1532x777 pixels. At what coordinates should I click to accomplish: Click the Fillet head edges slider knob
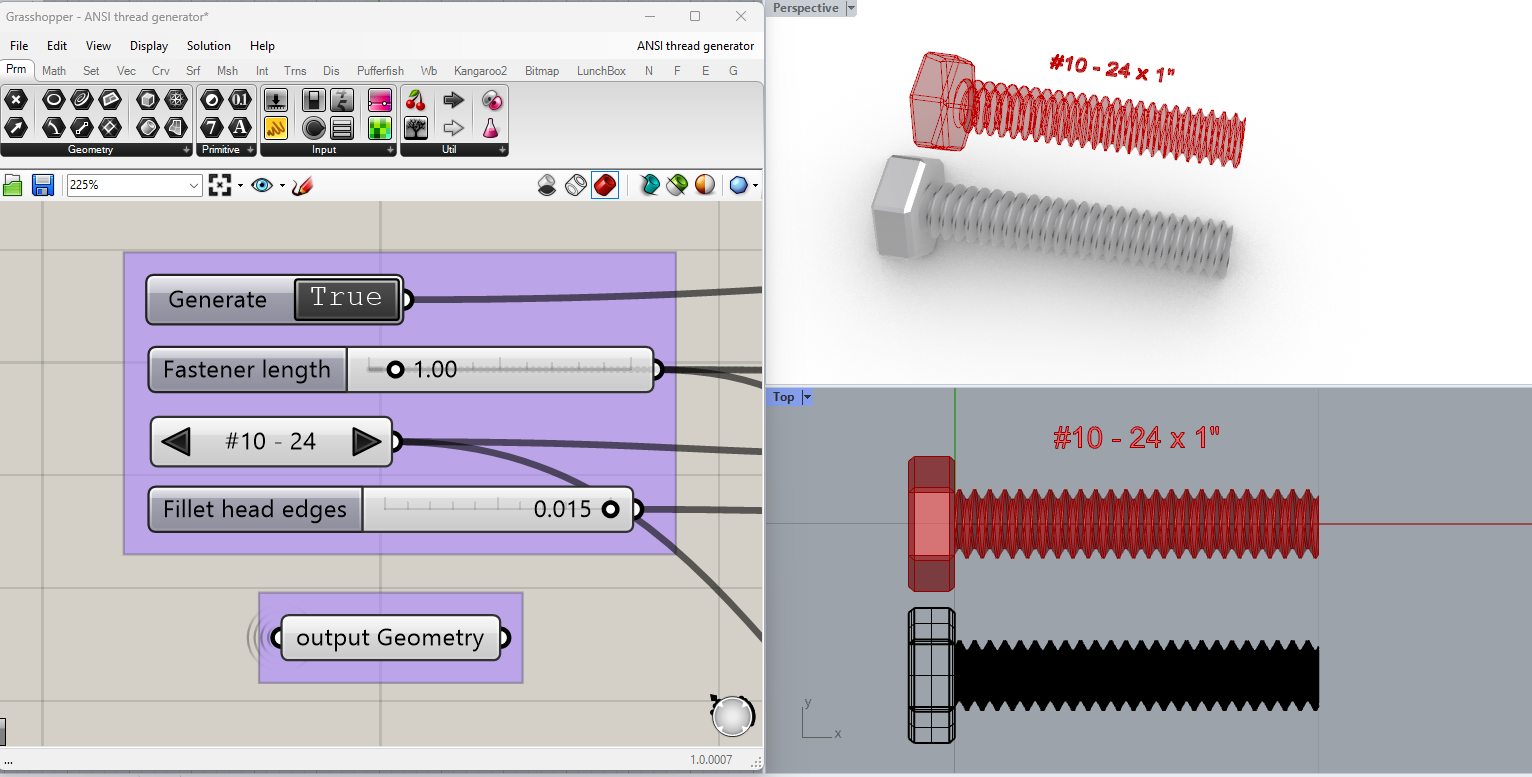610,509
